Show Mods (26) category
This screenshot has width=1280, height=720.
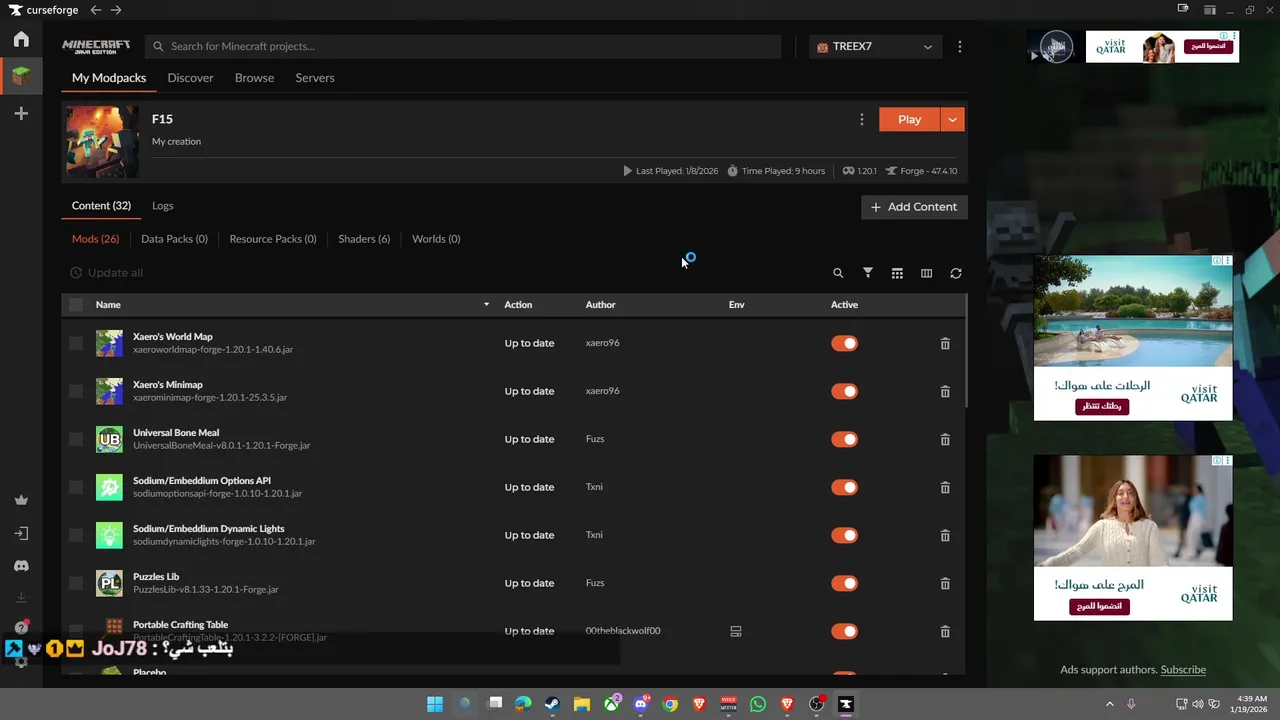coord(95,239)
